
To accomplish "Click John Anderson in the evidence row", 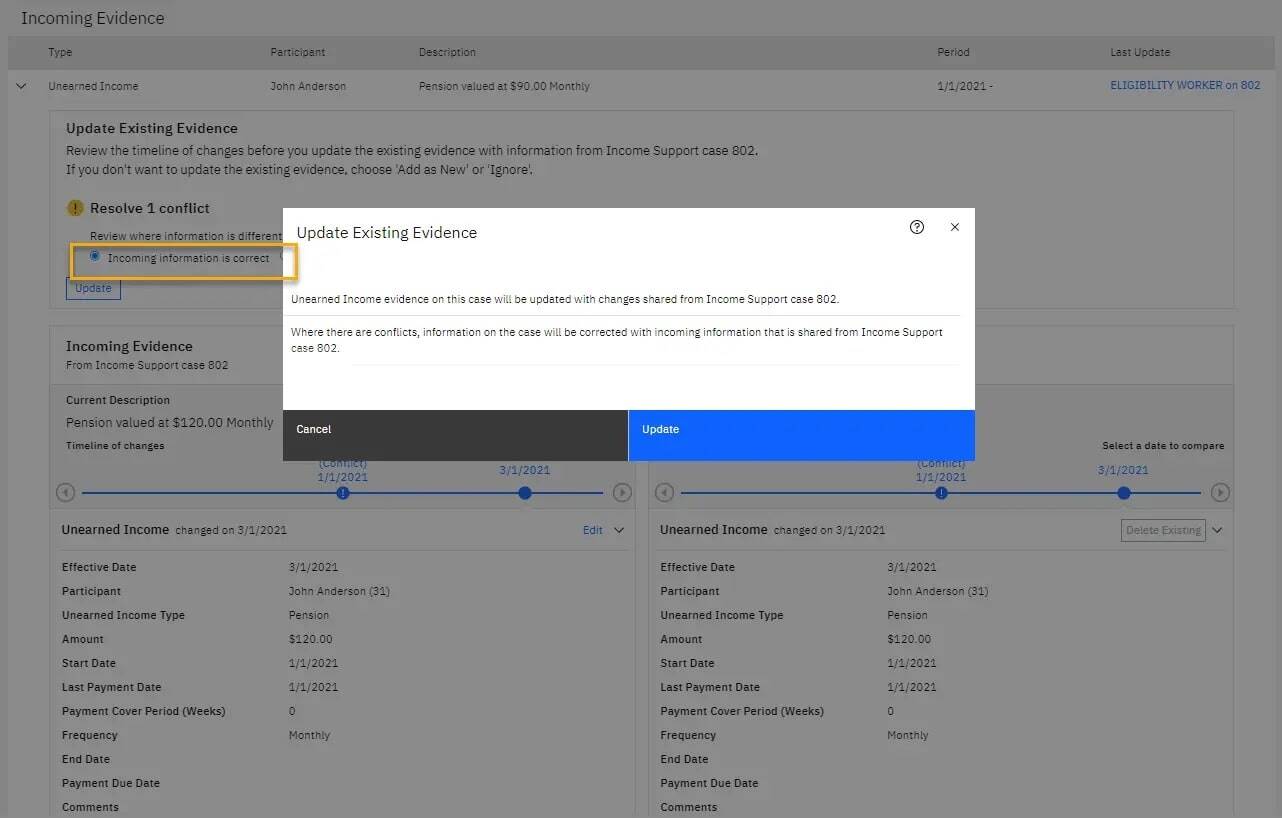I will [x=308, y=87].
